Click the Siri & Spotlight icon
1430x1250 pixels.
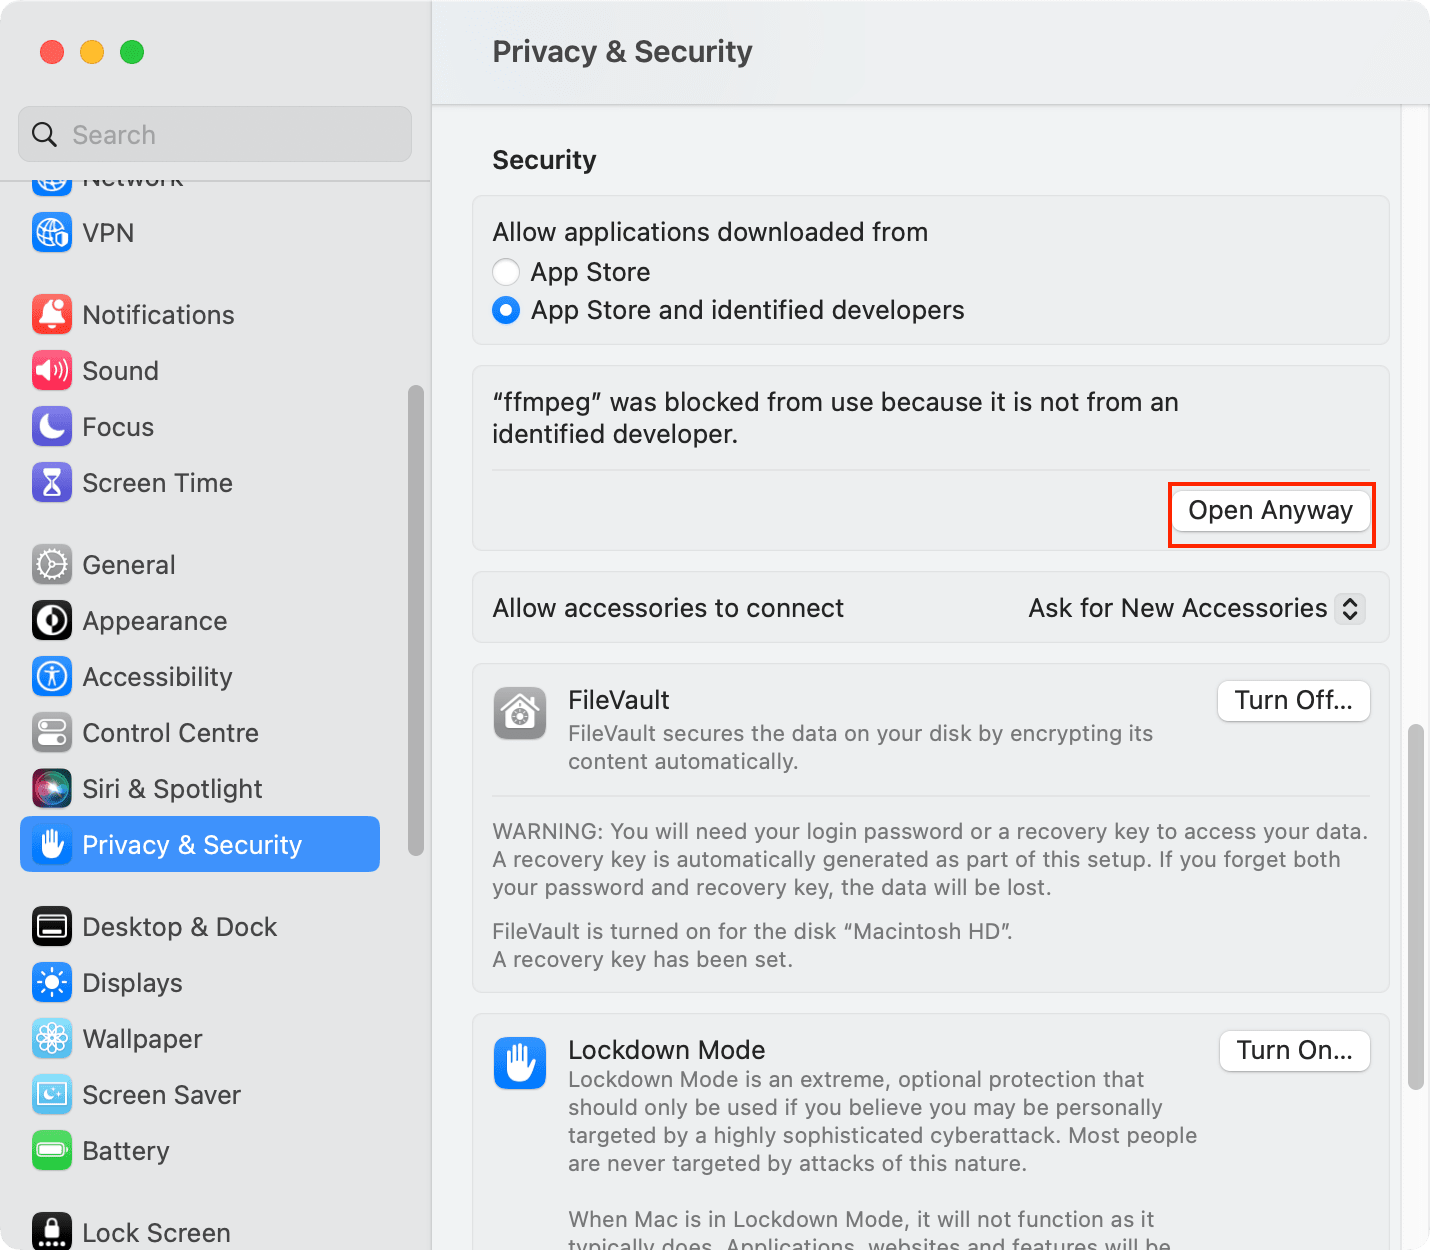52,788
